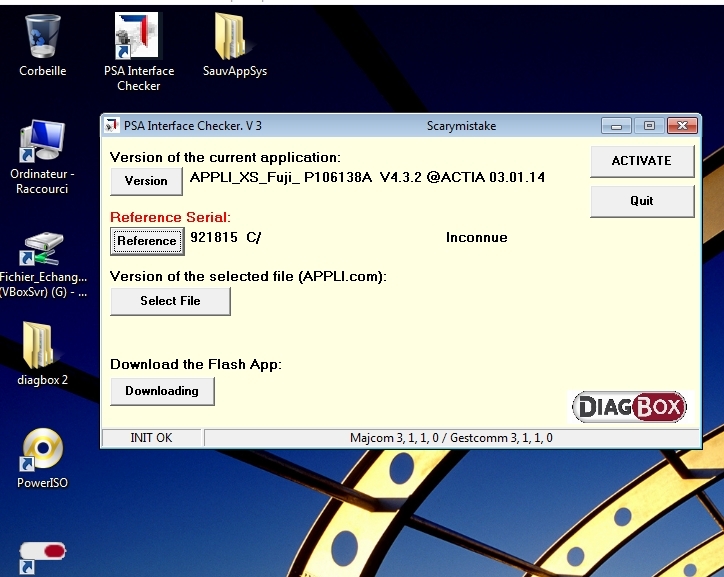The width and height of the screenshot is (724, 577).
Task: Click the PSA Interface Checker title bar icon
Action: 111,126
